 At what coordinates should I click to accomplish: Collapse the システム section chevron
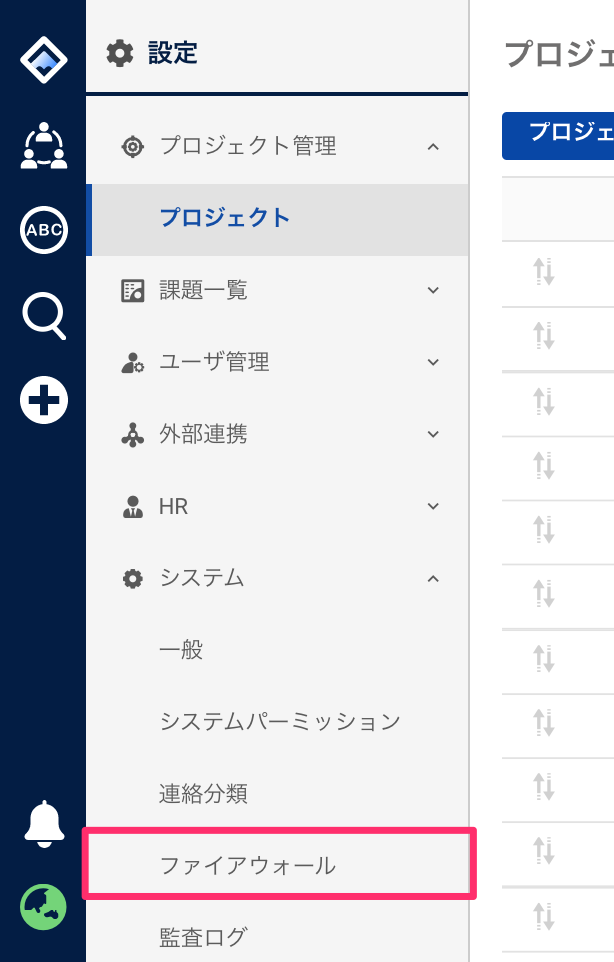click(x=433, y=579)
